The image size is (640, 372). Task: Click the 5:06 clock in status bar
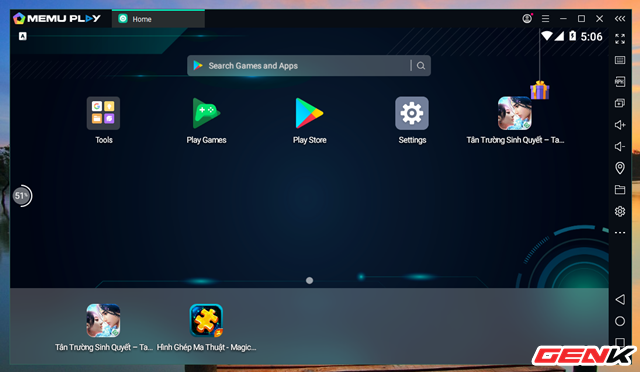coord(591,37)
